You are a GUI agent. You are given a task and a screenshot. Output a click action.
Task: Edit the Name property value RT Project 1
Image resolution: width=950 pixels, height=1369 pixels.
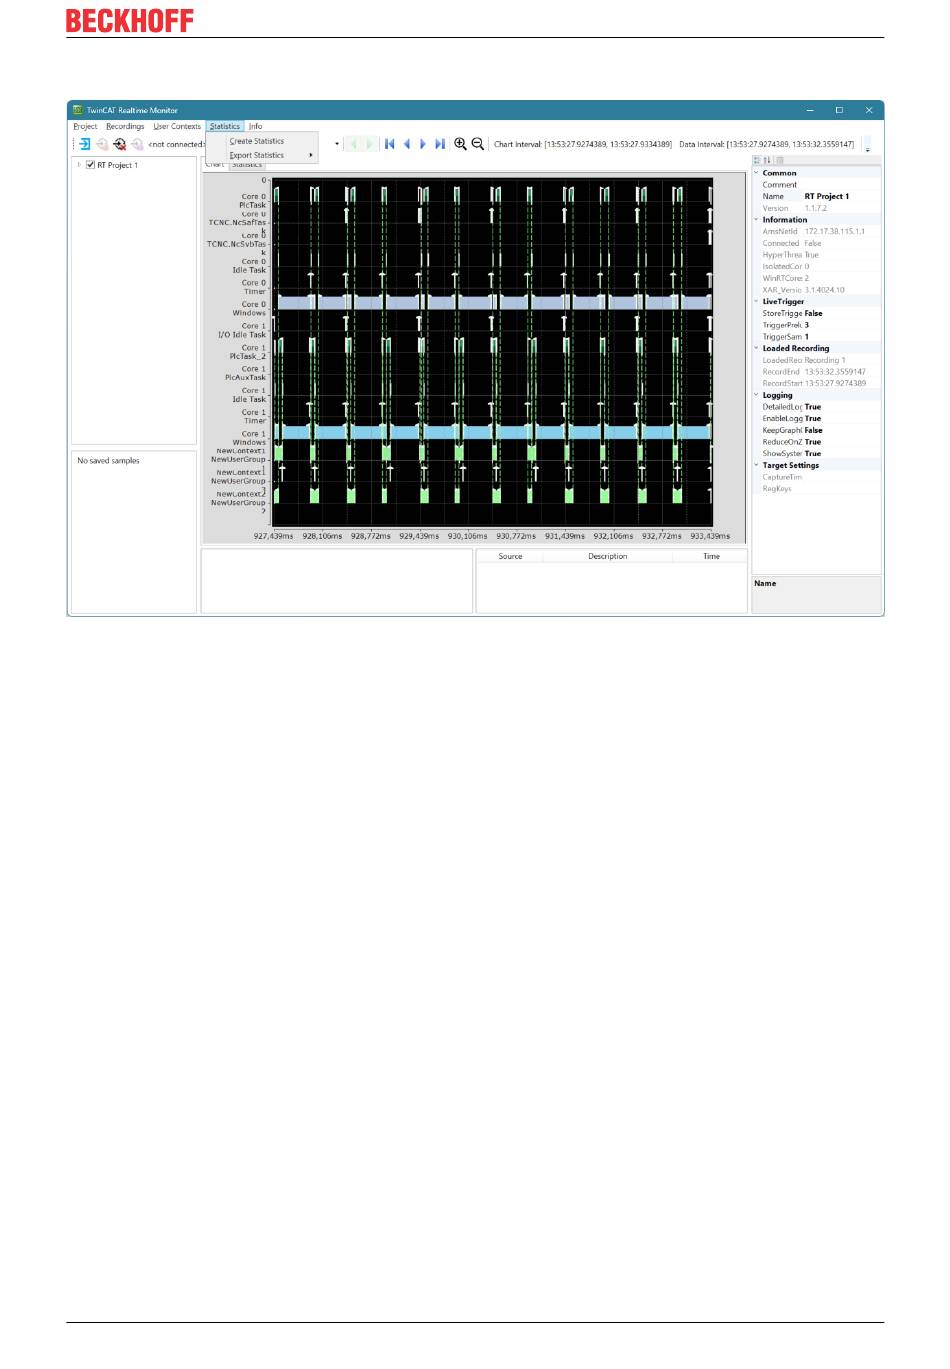(x=827, y=196)
